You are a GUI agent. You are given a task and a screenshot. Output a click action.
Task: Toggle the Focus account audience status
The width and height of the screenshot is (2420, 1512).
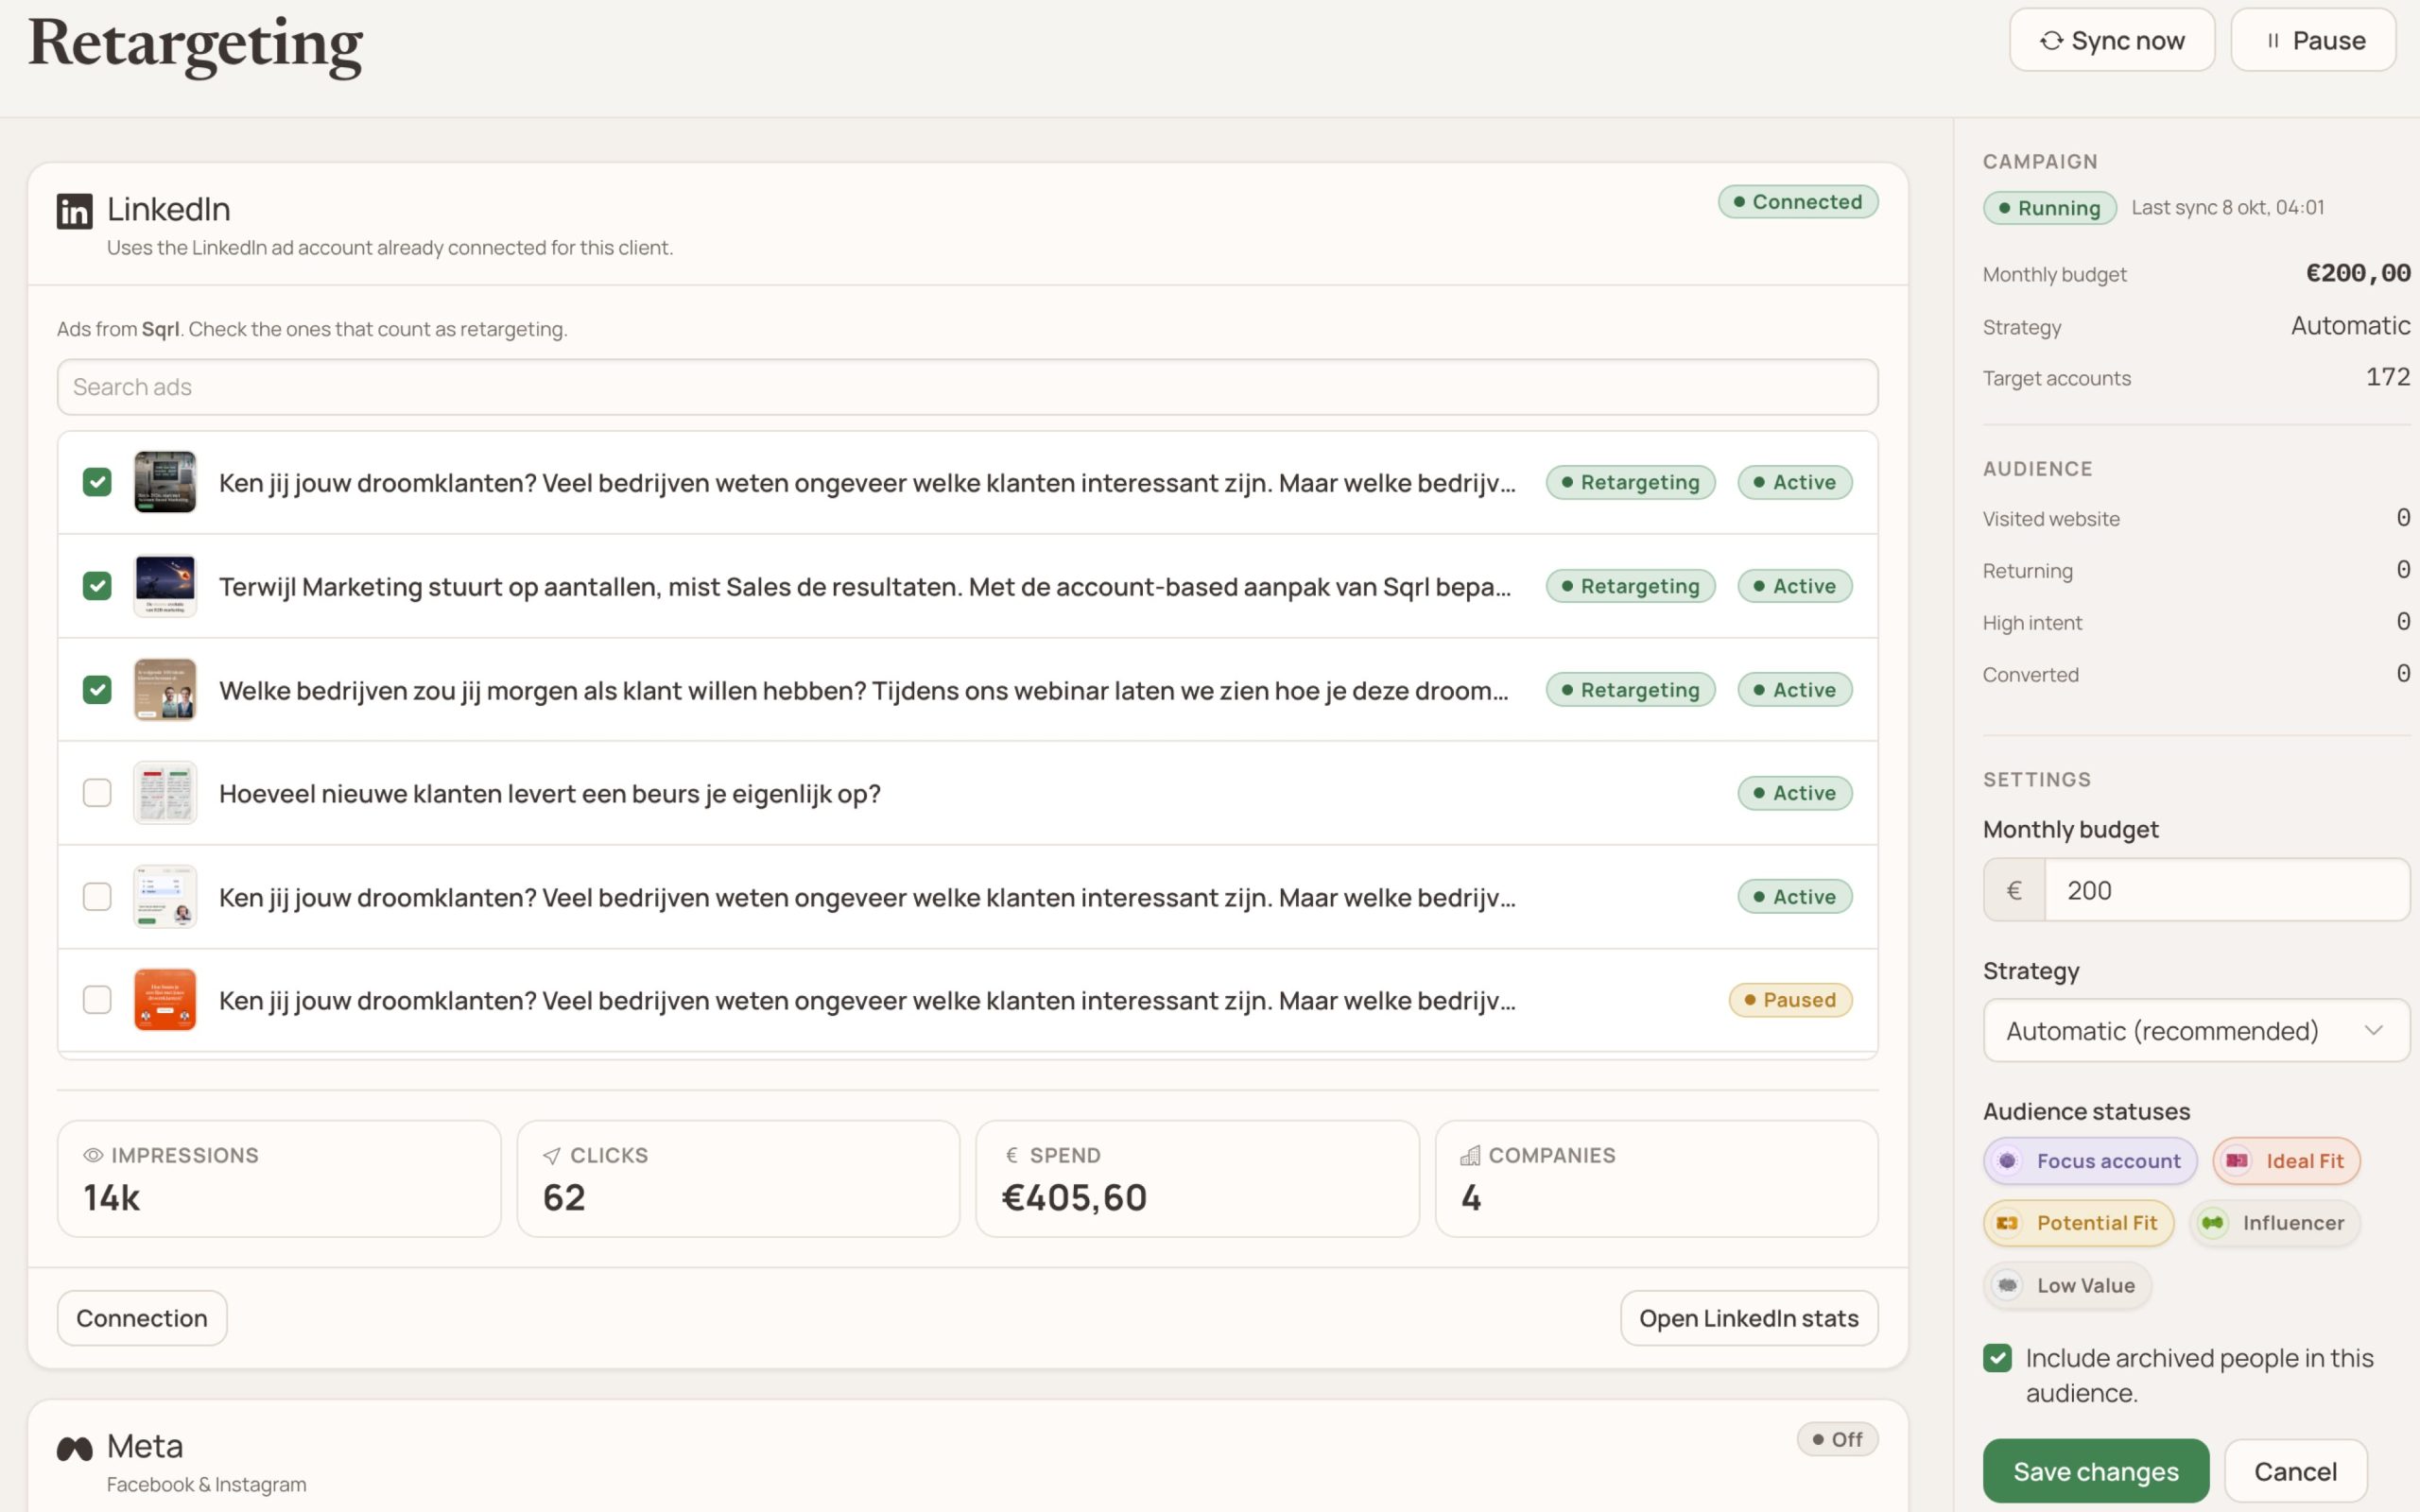click(x=2090, y=1160)
